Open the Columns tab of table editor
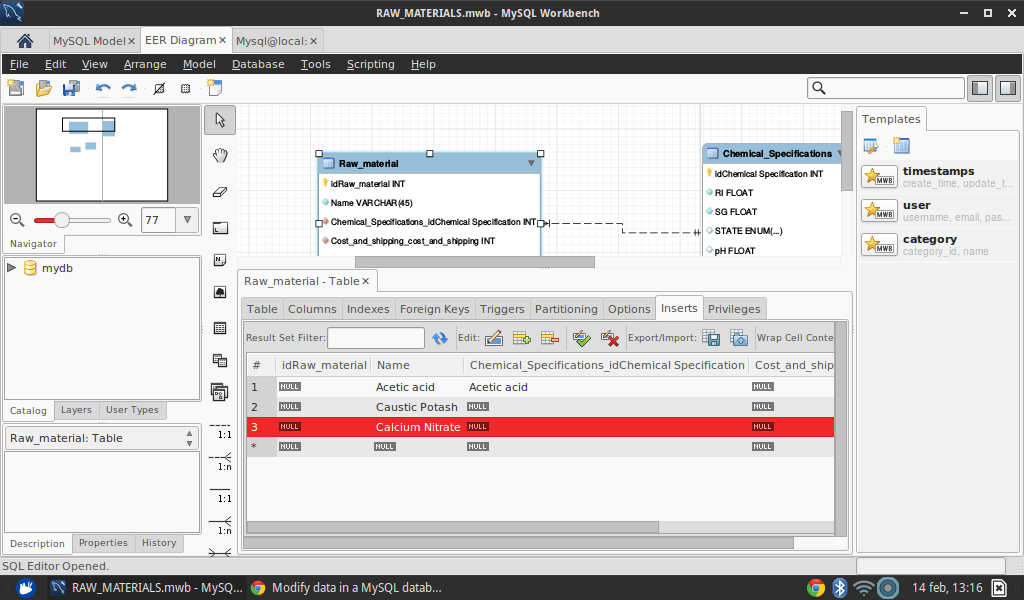This screenshot has height=600, width=1024. point(312,309)
